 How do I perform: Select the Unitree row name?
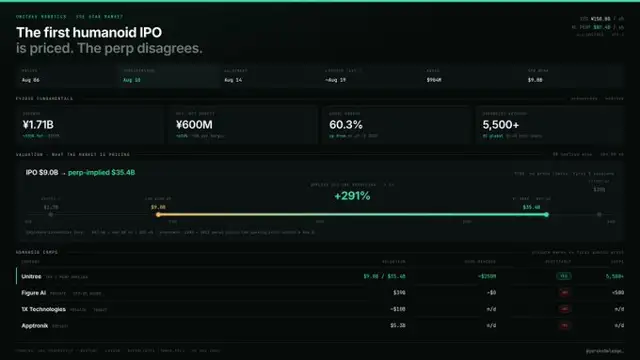point(31,277)
